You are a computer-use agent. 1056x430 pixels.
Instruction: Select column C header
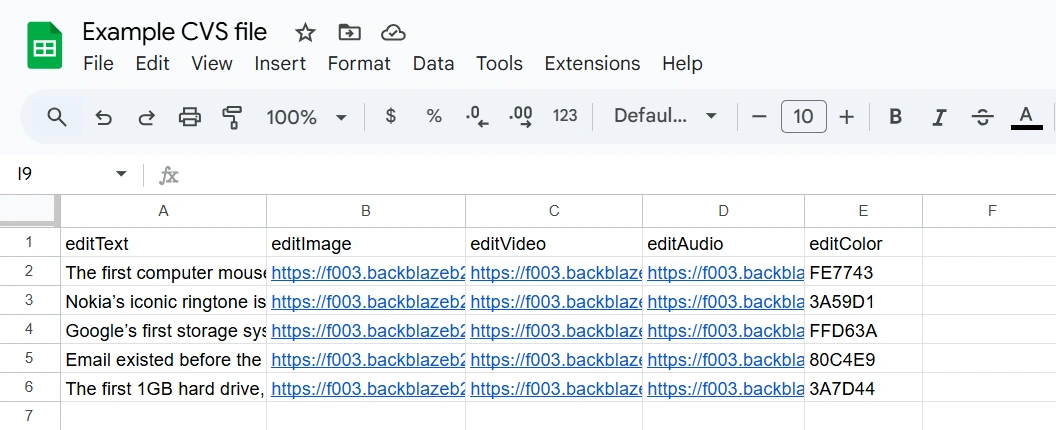point(554,211)
